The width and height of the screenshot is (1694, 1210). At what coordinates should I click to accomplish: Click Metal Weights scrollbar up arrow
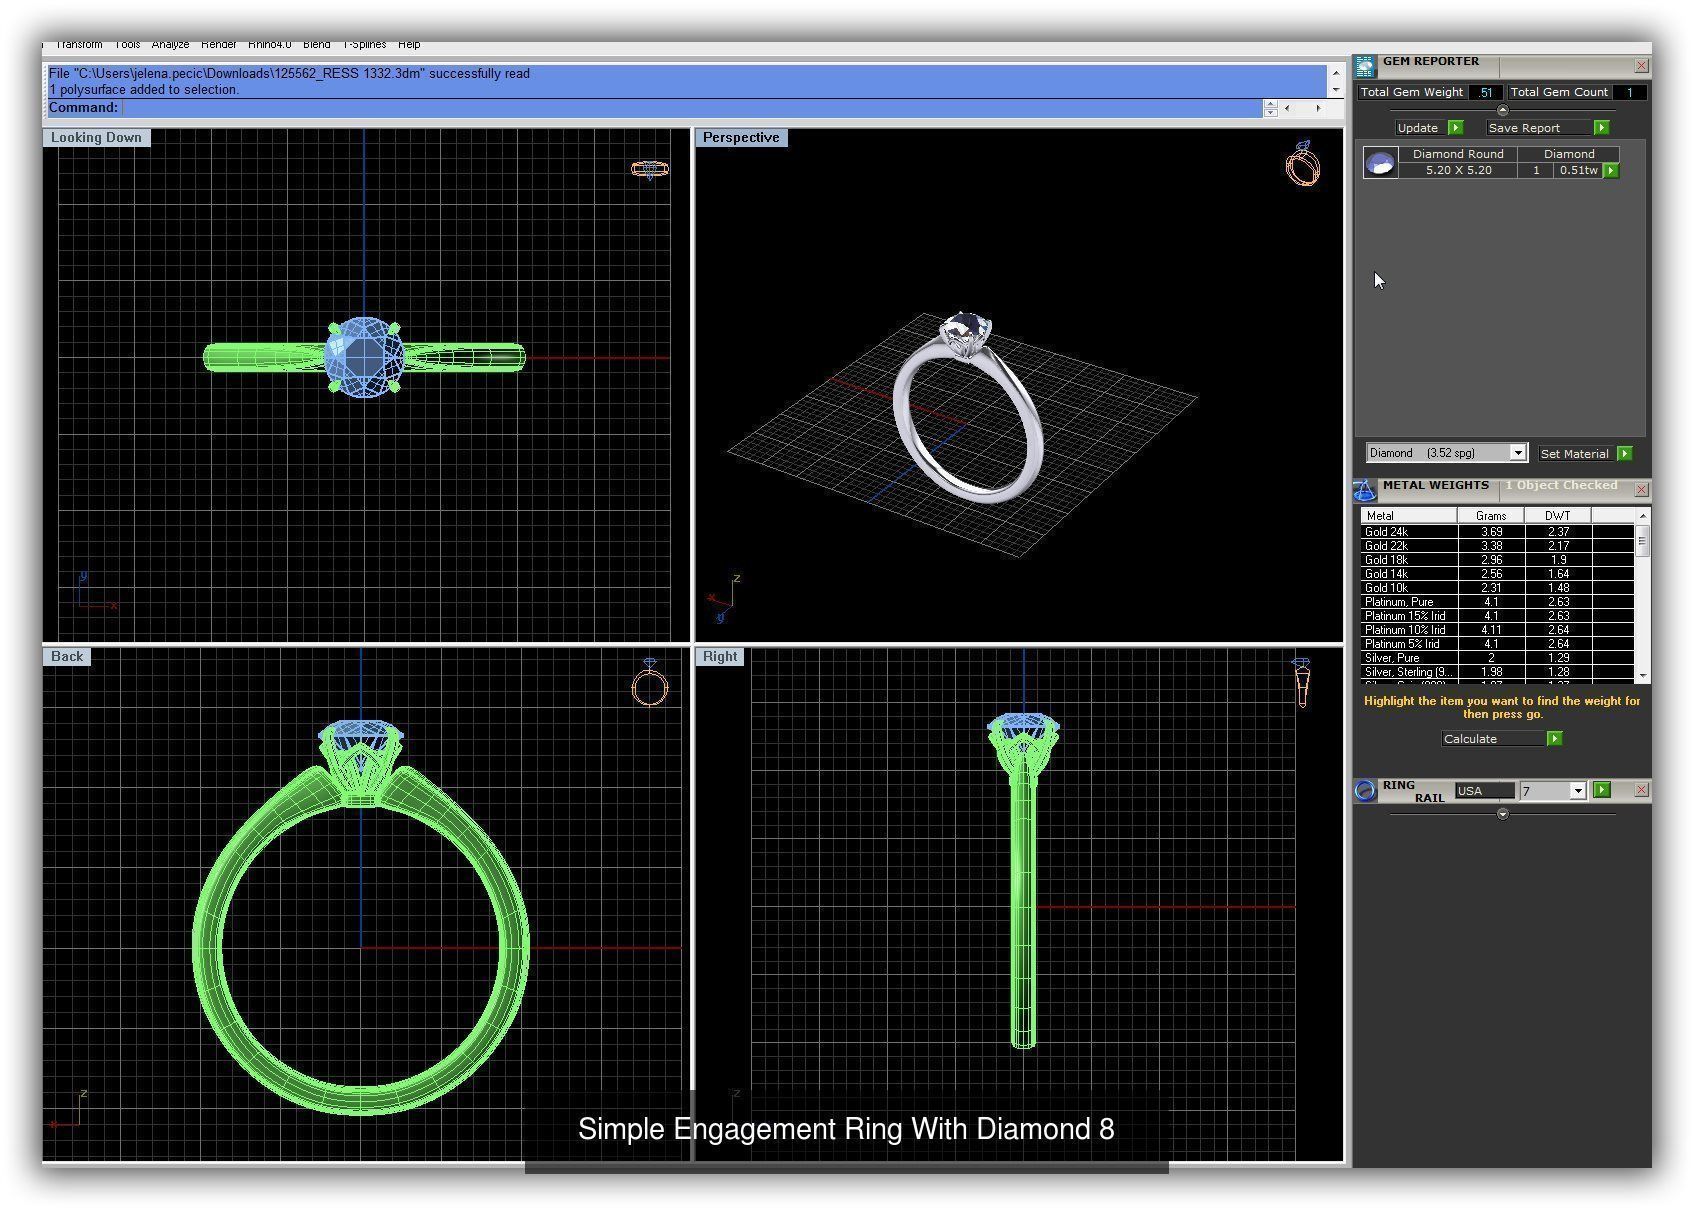tap(1641, 515)
